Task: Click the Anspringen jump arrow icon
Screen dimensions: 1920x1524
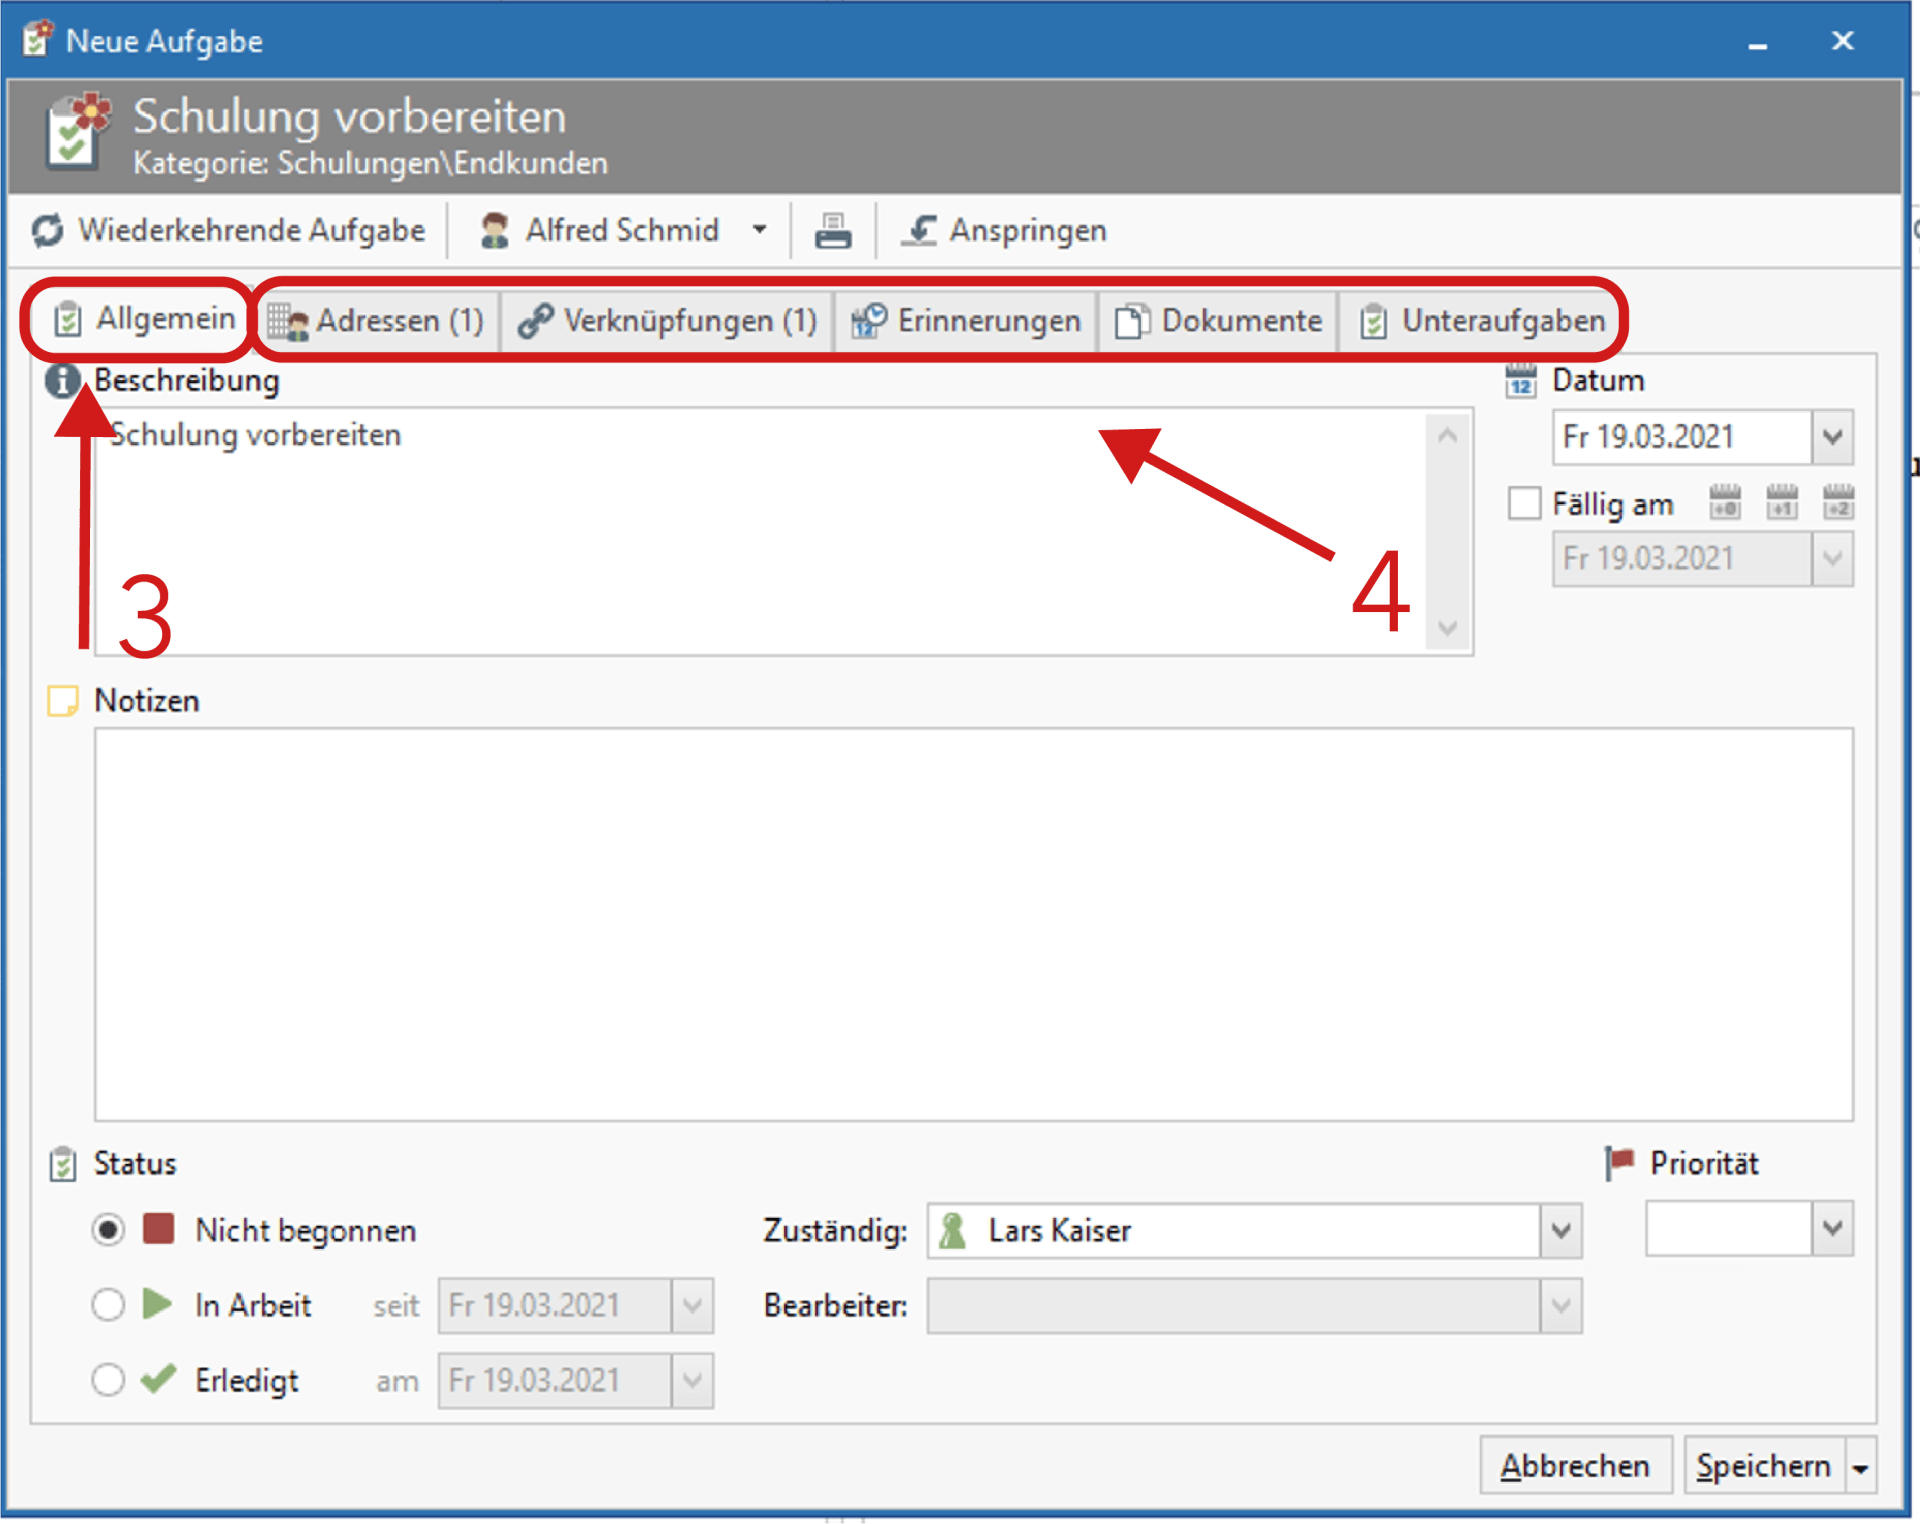Action: point(918,231)
